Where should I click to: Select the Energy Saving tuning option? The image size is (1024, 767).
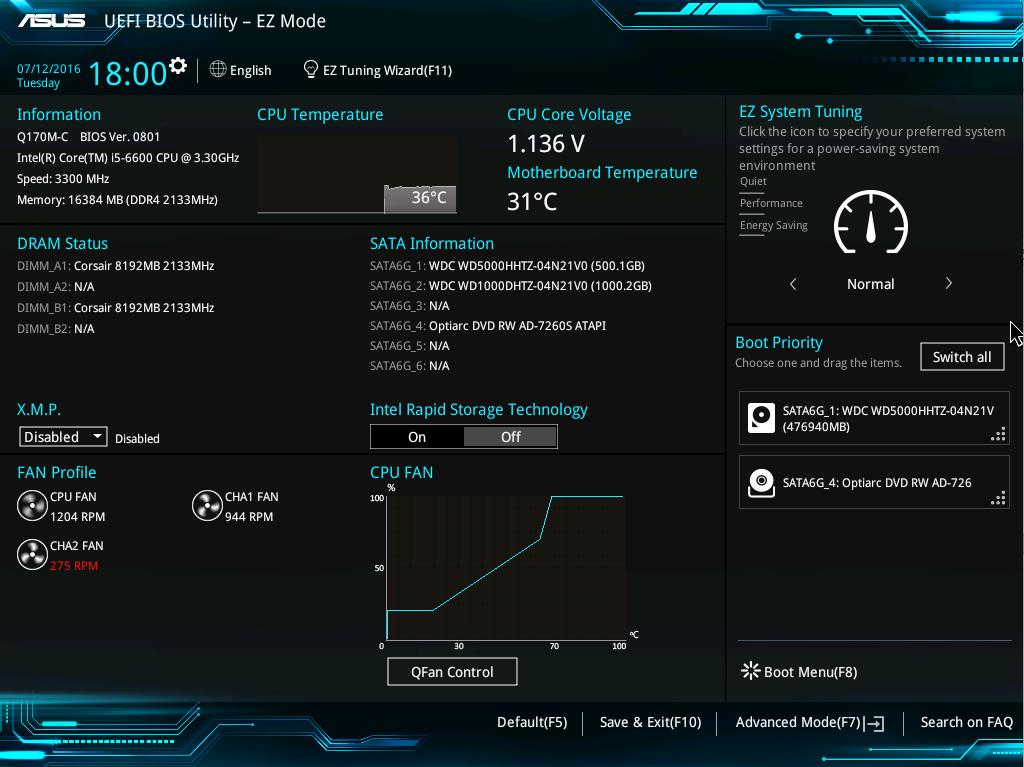[773, 226]
